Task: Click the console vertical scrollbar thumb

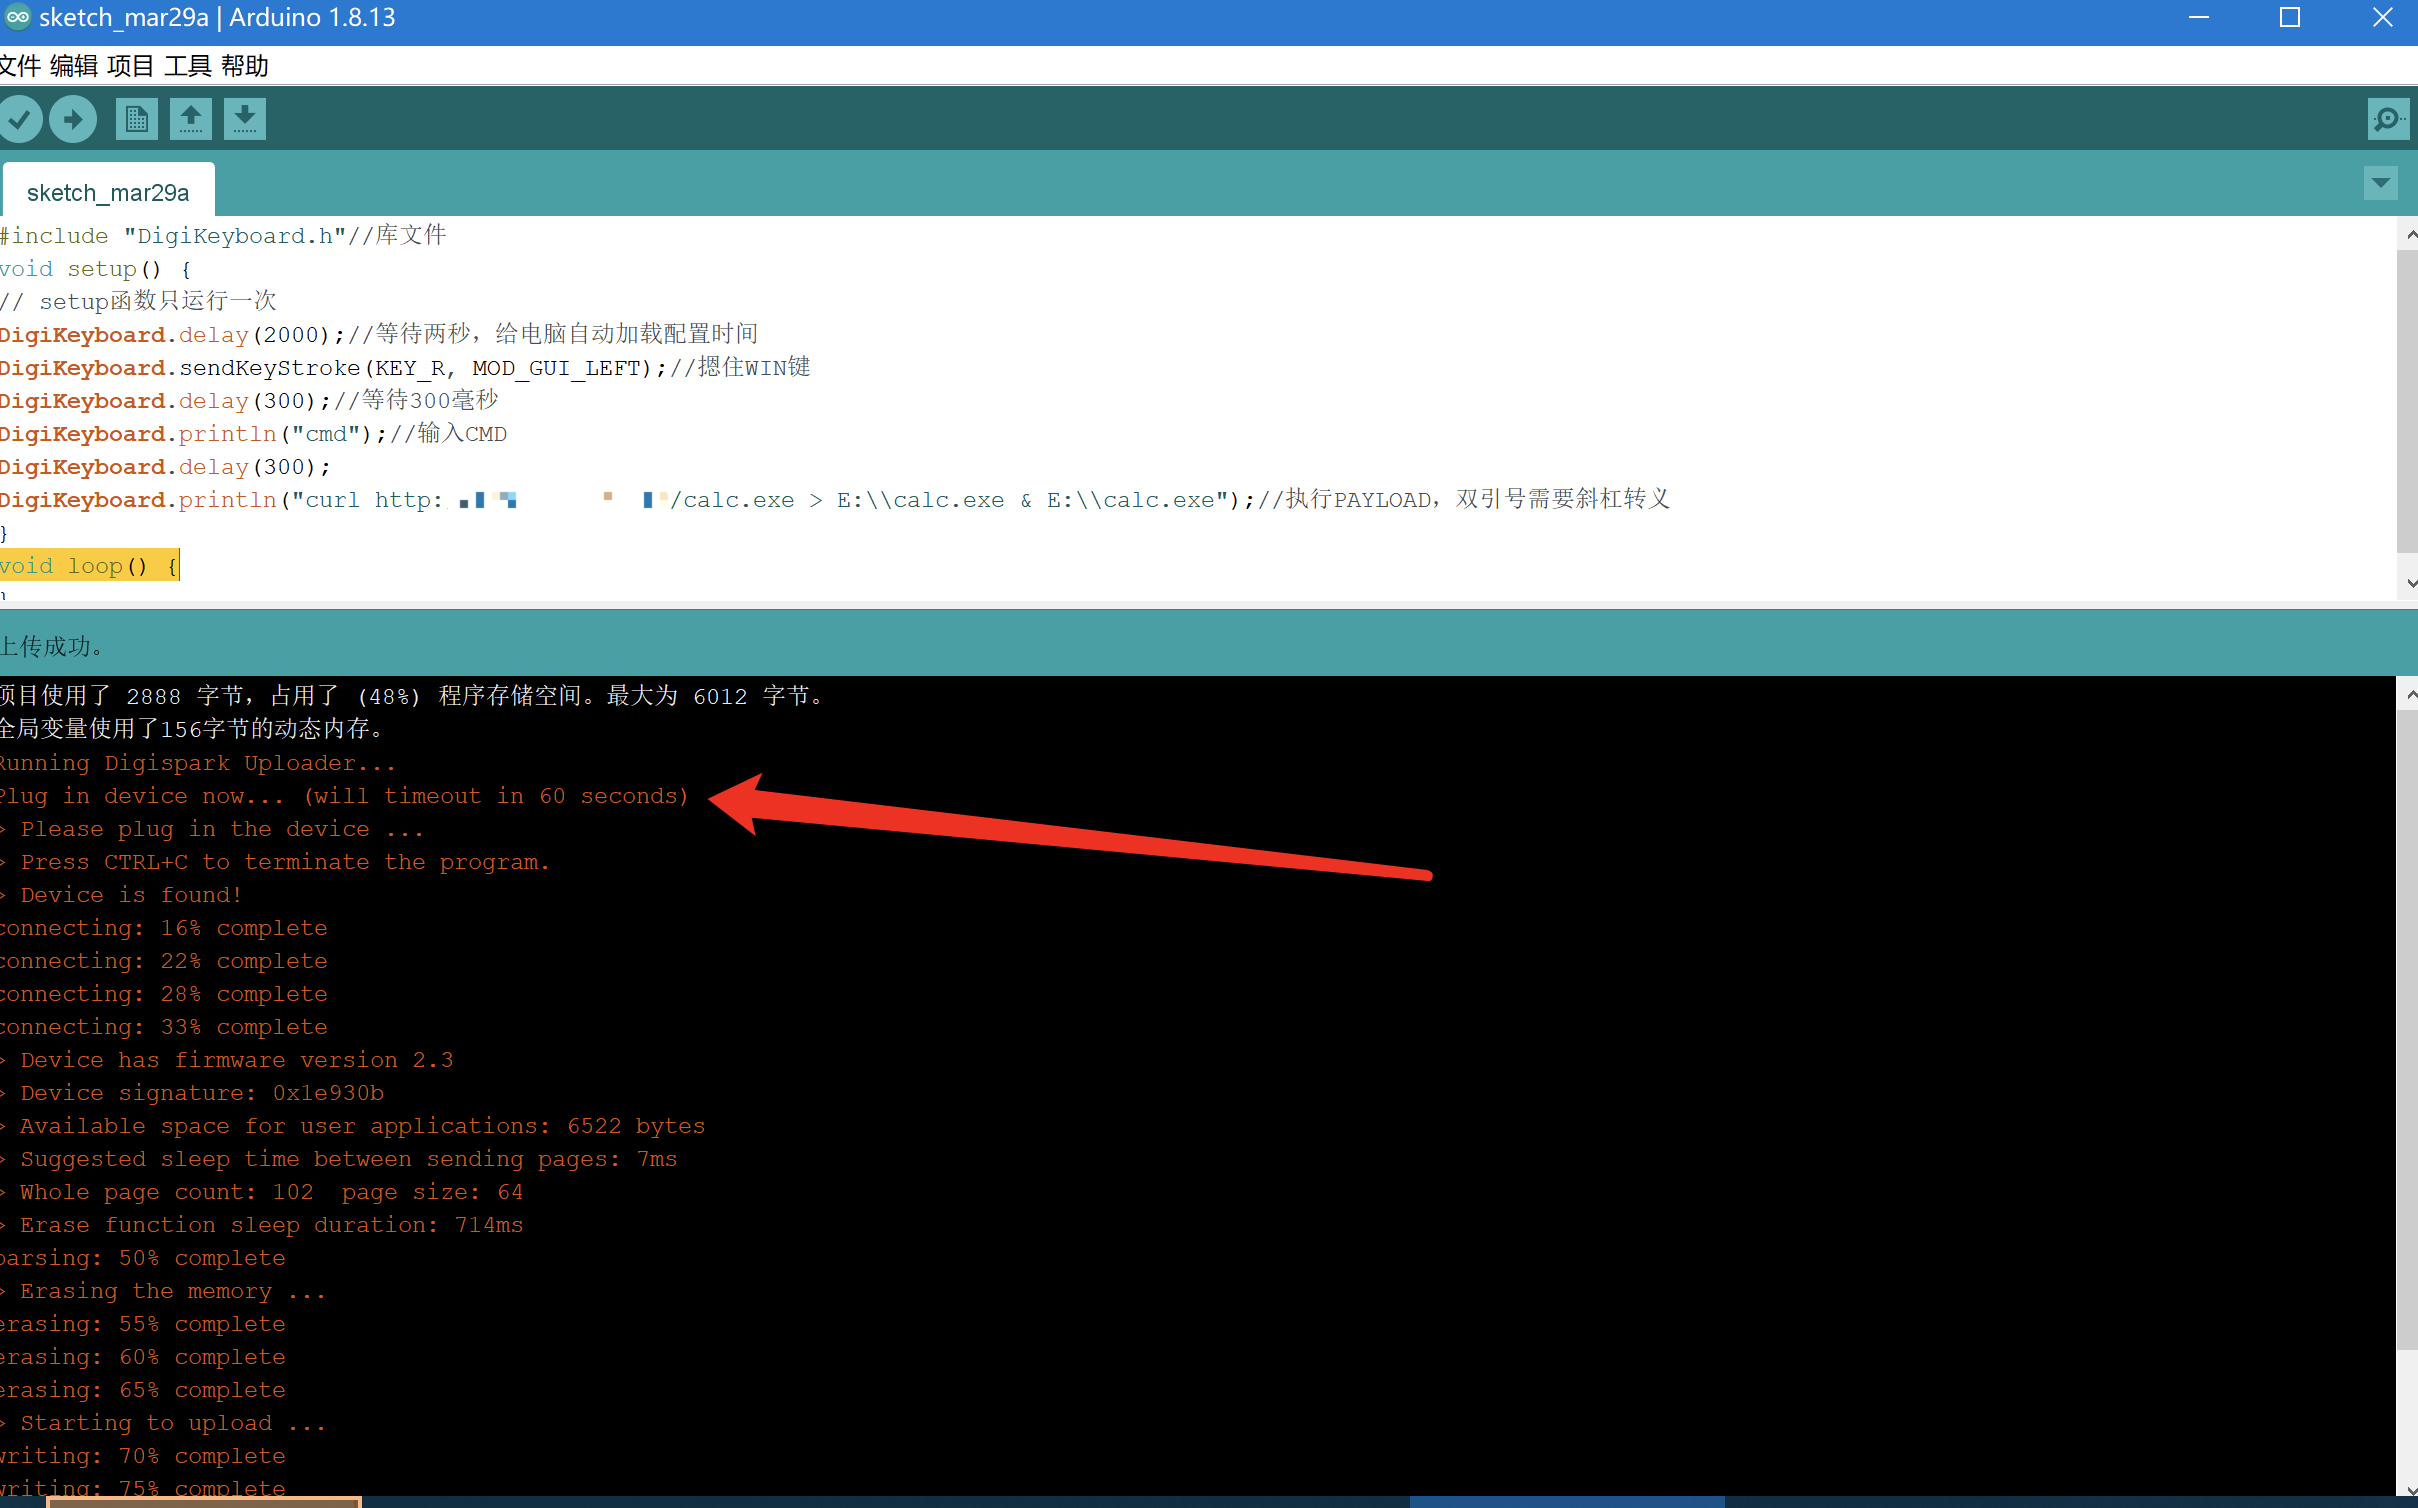Action: click(2408, 1028)
